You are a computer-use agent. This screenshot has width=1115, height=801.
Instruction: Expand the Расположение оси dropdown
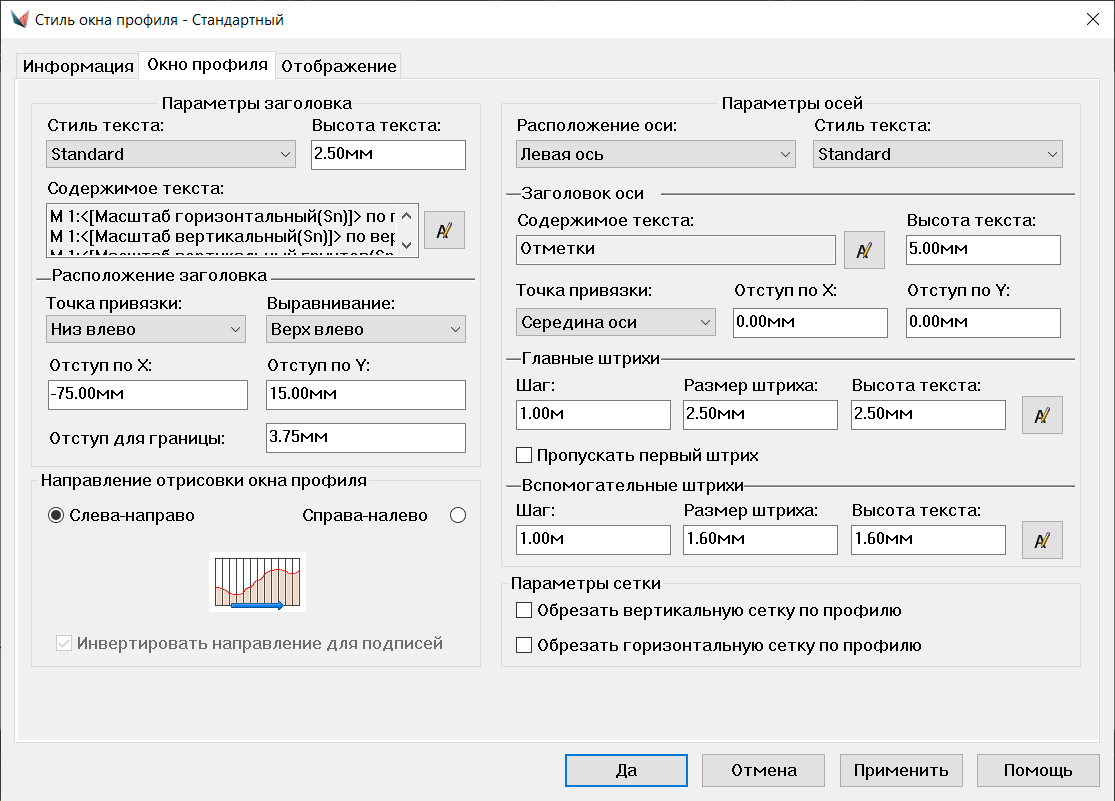(655, 154)
